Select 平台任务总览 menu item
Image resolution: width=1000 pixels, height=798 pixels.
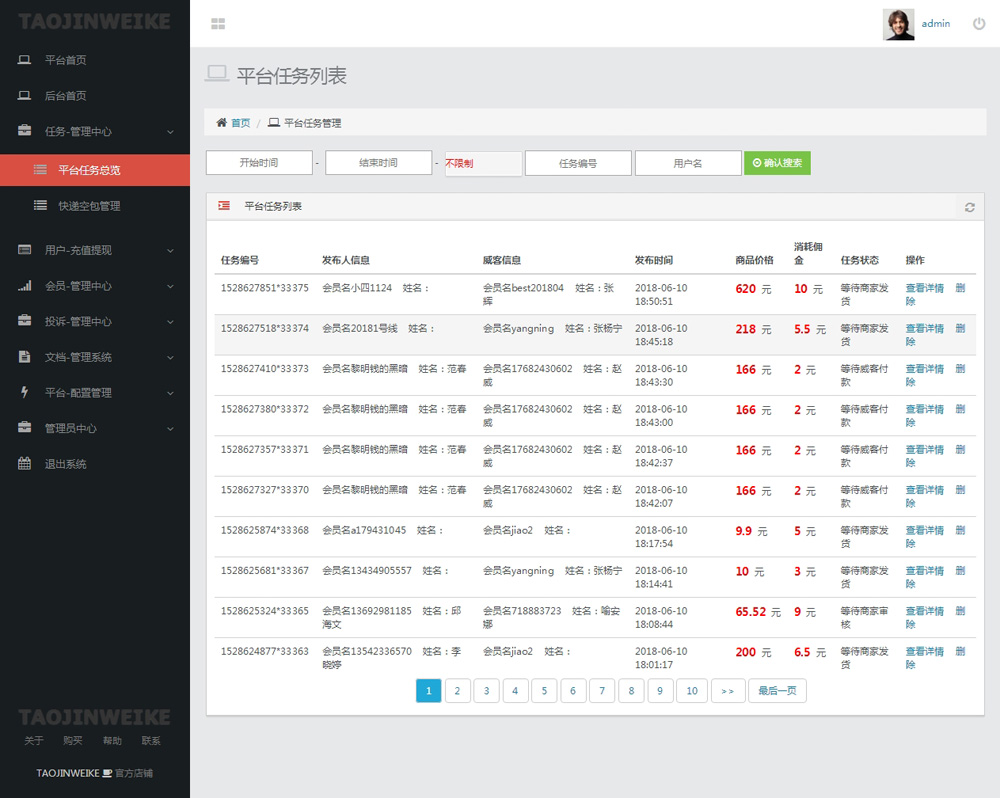[x=89, y=170]
